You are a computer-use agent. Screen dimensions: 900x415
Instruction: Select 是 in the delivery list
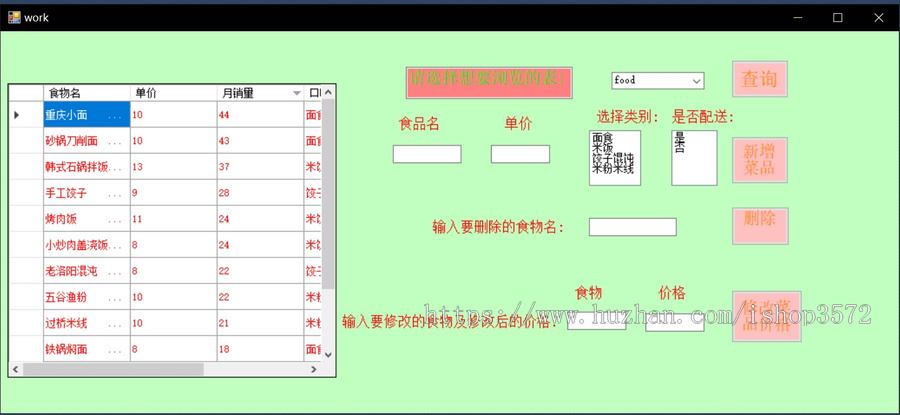680,138
